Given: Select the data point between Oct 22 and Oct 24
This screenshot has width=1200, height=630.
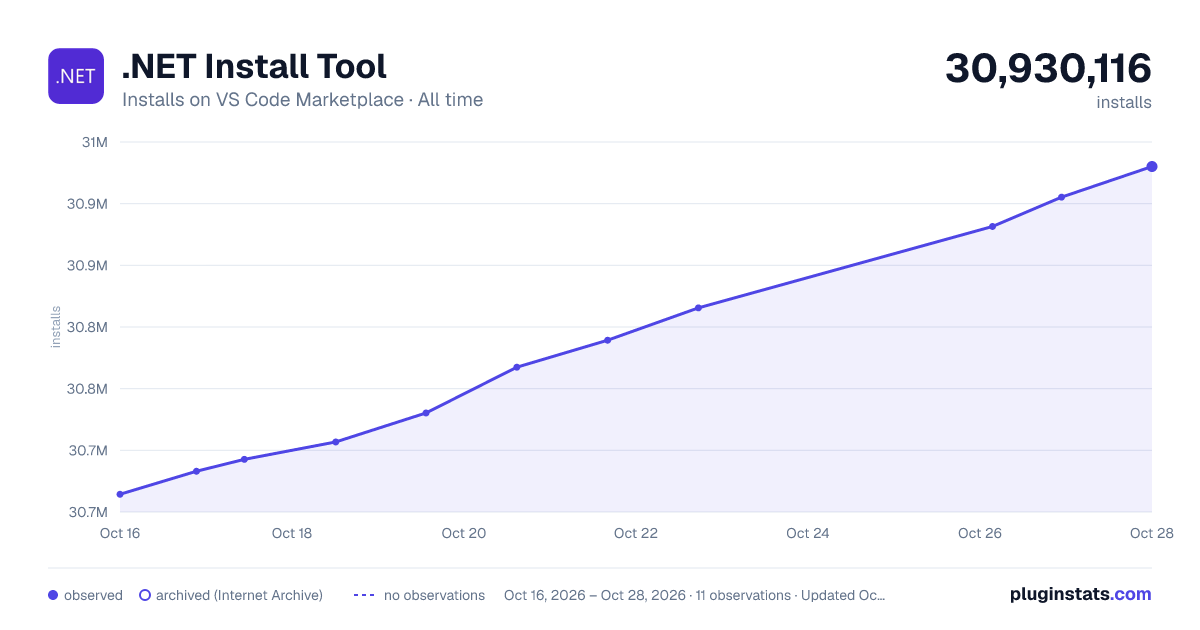Looking at the screenshot, I should pyautogui.click(x=698, y=308).
